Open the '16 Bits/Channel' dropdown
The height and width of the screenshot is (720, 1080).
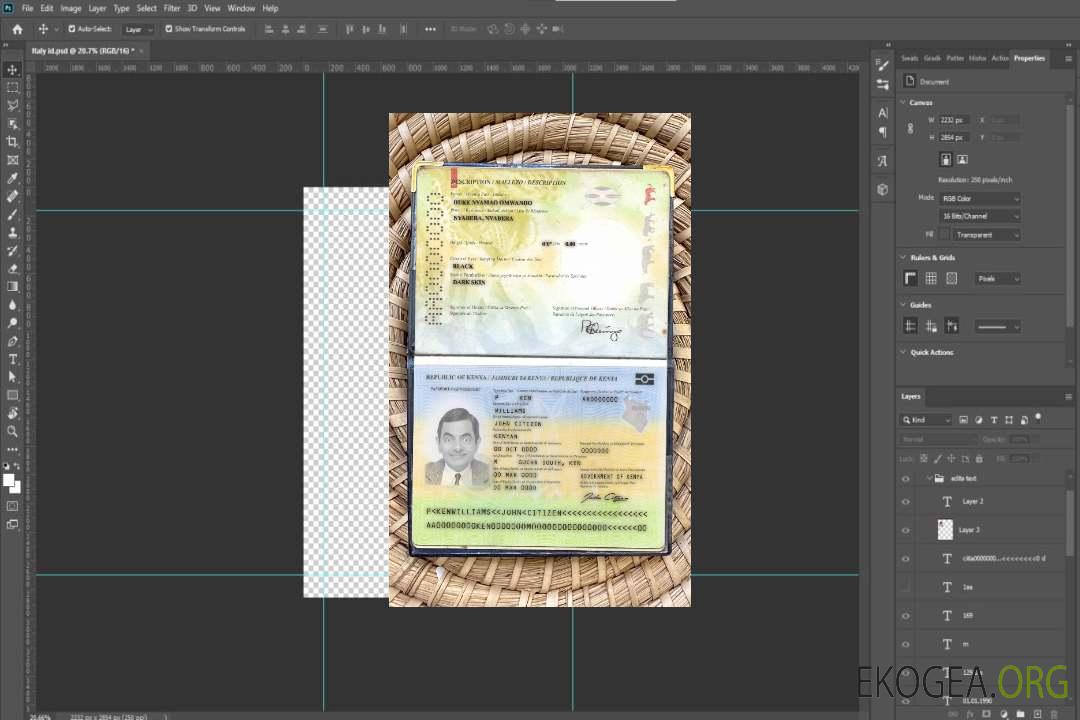(x=979, y=216)
